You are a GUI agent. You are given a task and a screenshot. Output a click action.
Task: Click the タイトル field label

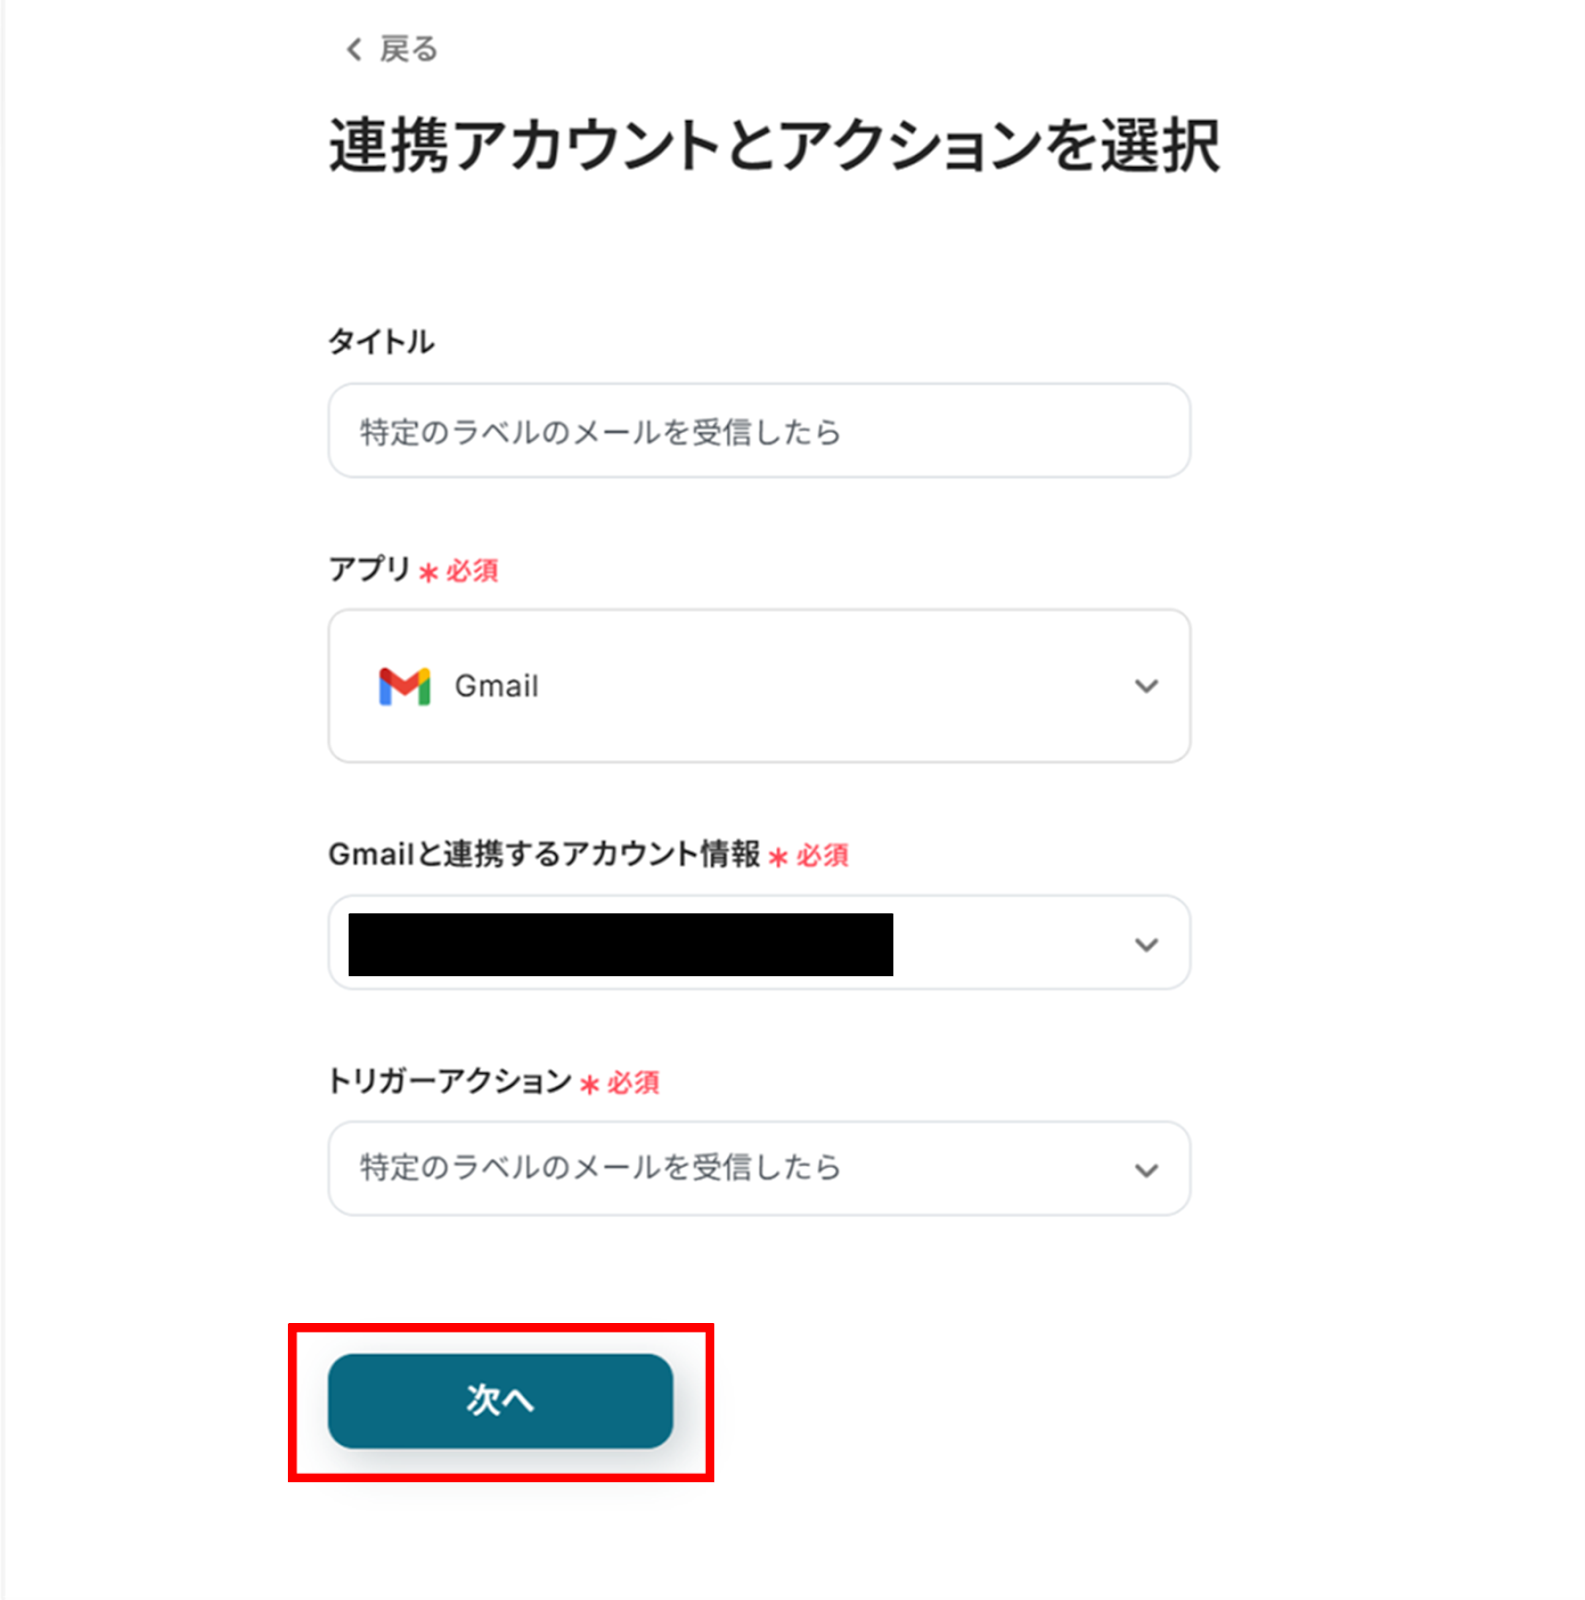coord(381,342)
